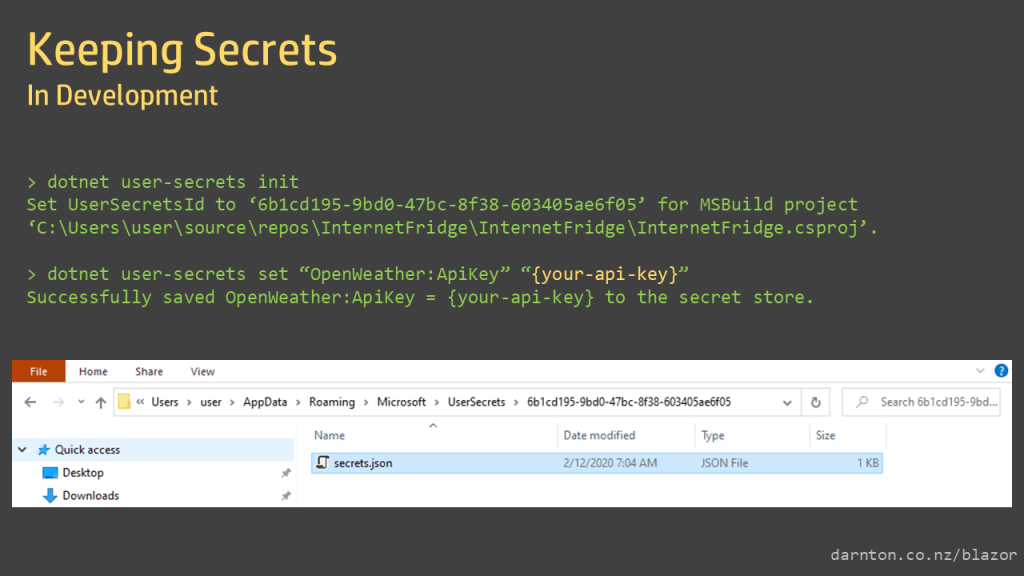Image resolution: width=1024 pixels, height=576 pixels.
Task: Collapse the Quick access tree node
Action: click(x=22, y=450)
